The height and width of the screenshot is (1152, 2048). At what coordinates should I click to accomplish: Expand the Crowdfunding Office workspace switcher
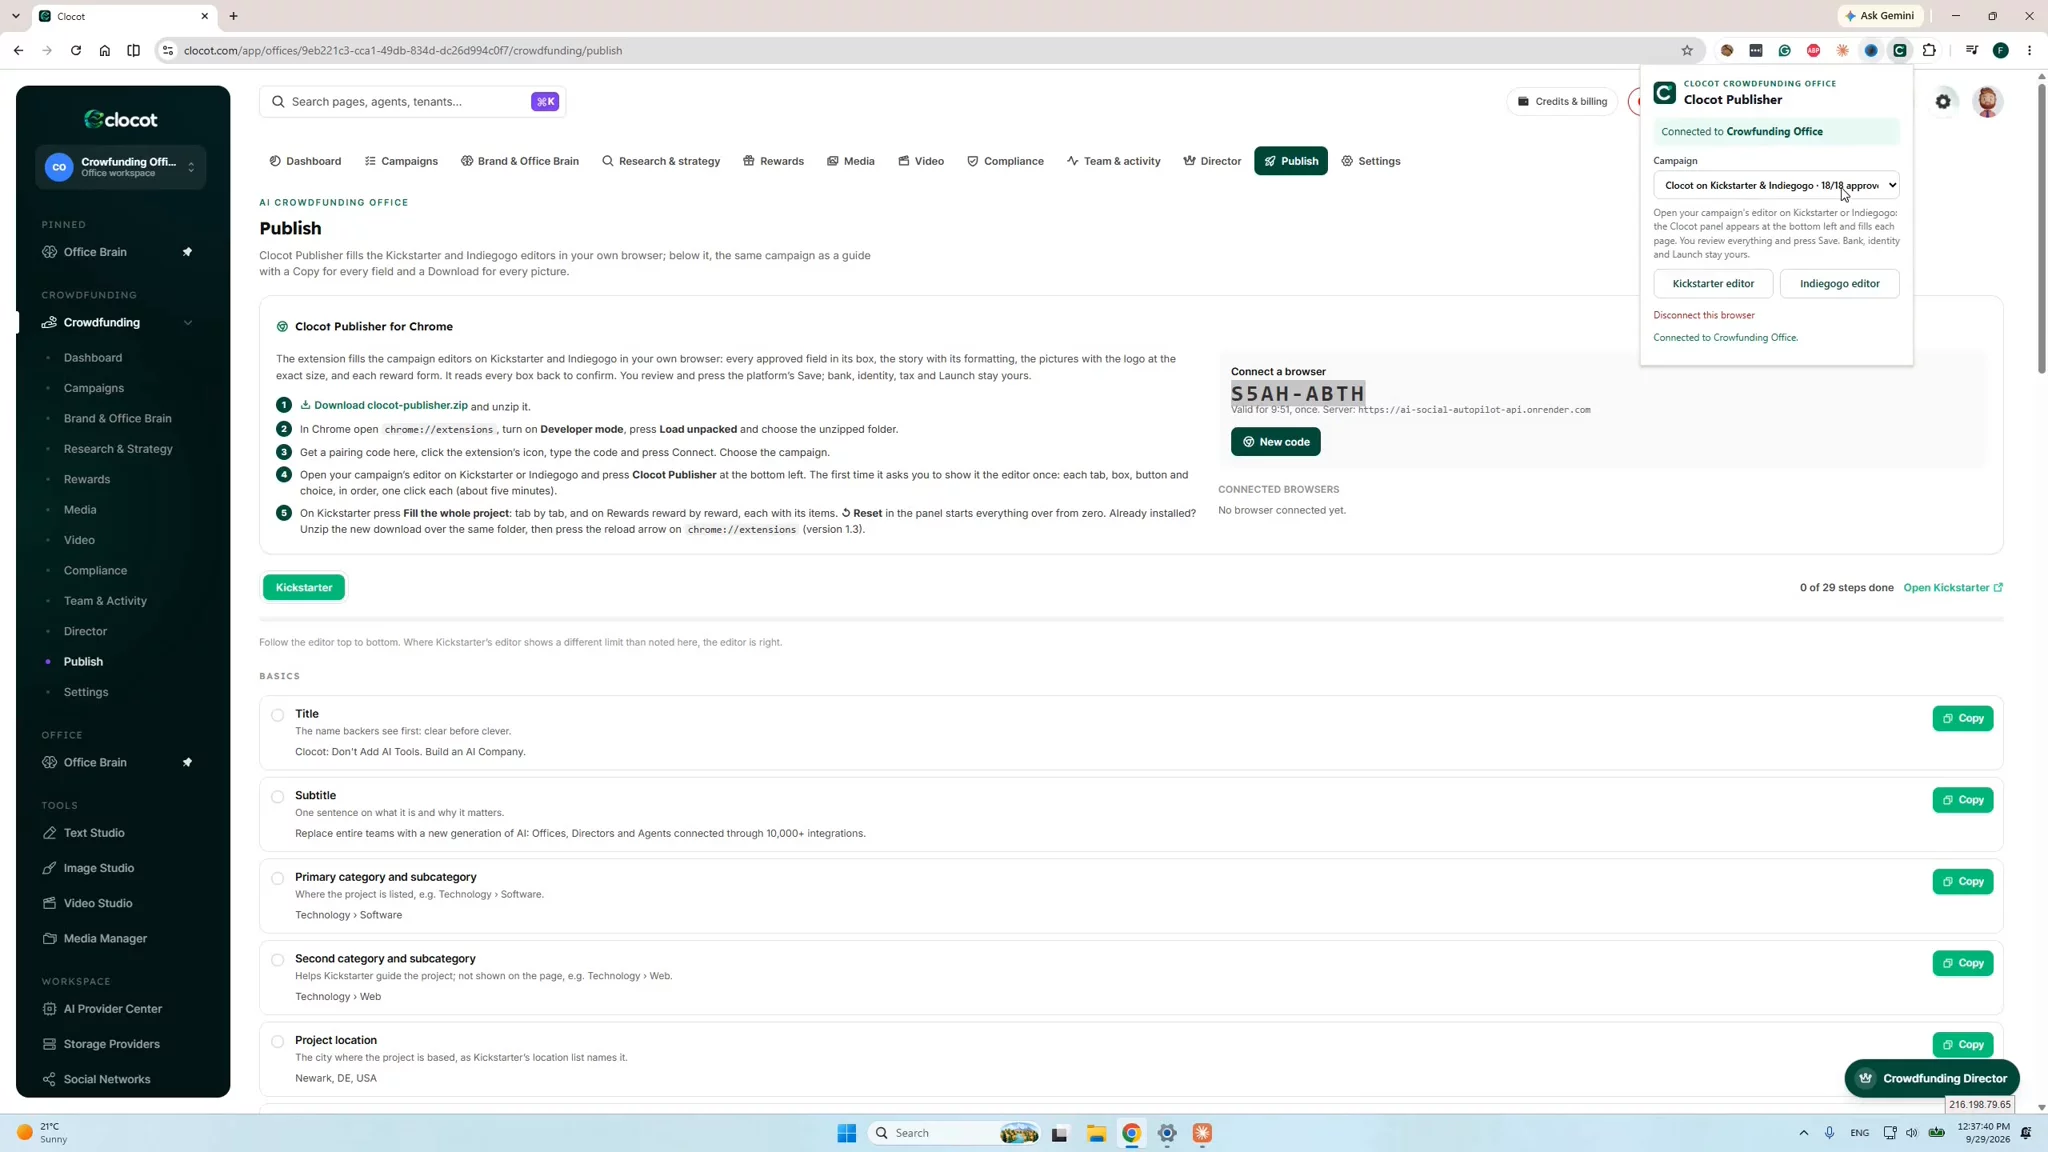tap(121, 167)
